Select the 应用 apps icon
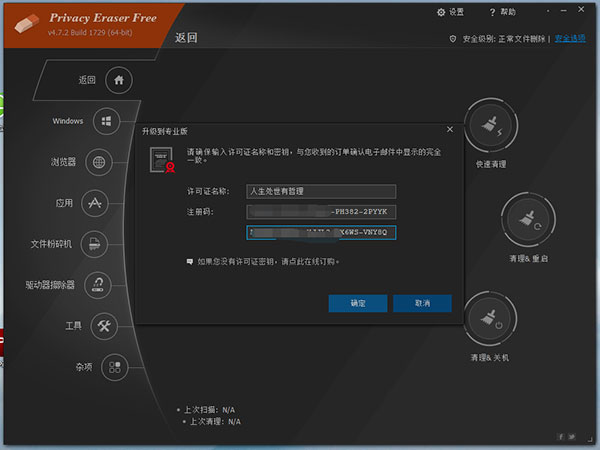The height and width of the screenshot is (450, 600). [x=95, y=203]
